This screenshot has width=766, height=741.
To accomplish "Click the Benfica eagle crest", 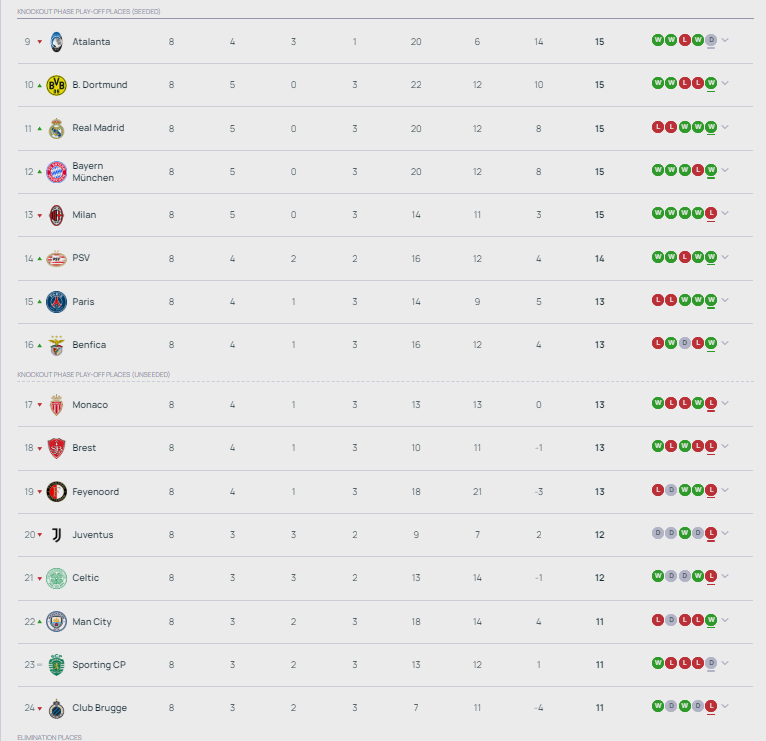I will click(56, 345).
